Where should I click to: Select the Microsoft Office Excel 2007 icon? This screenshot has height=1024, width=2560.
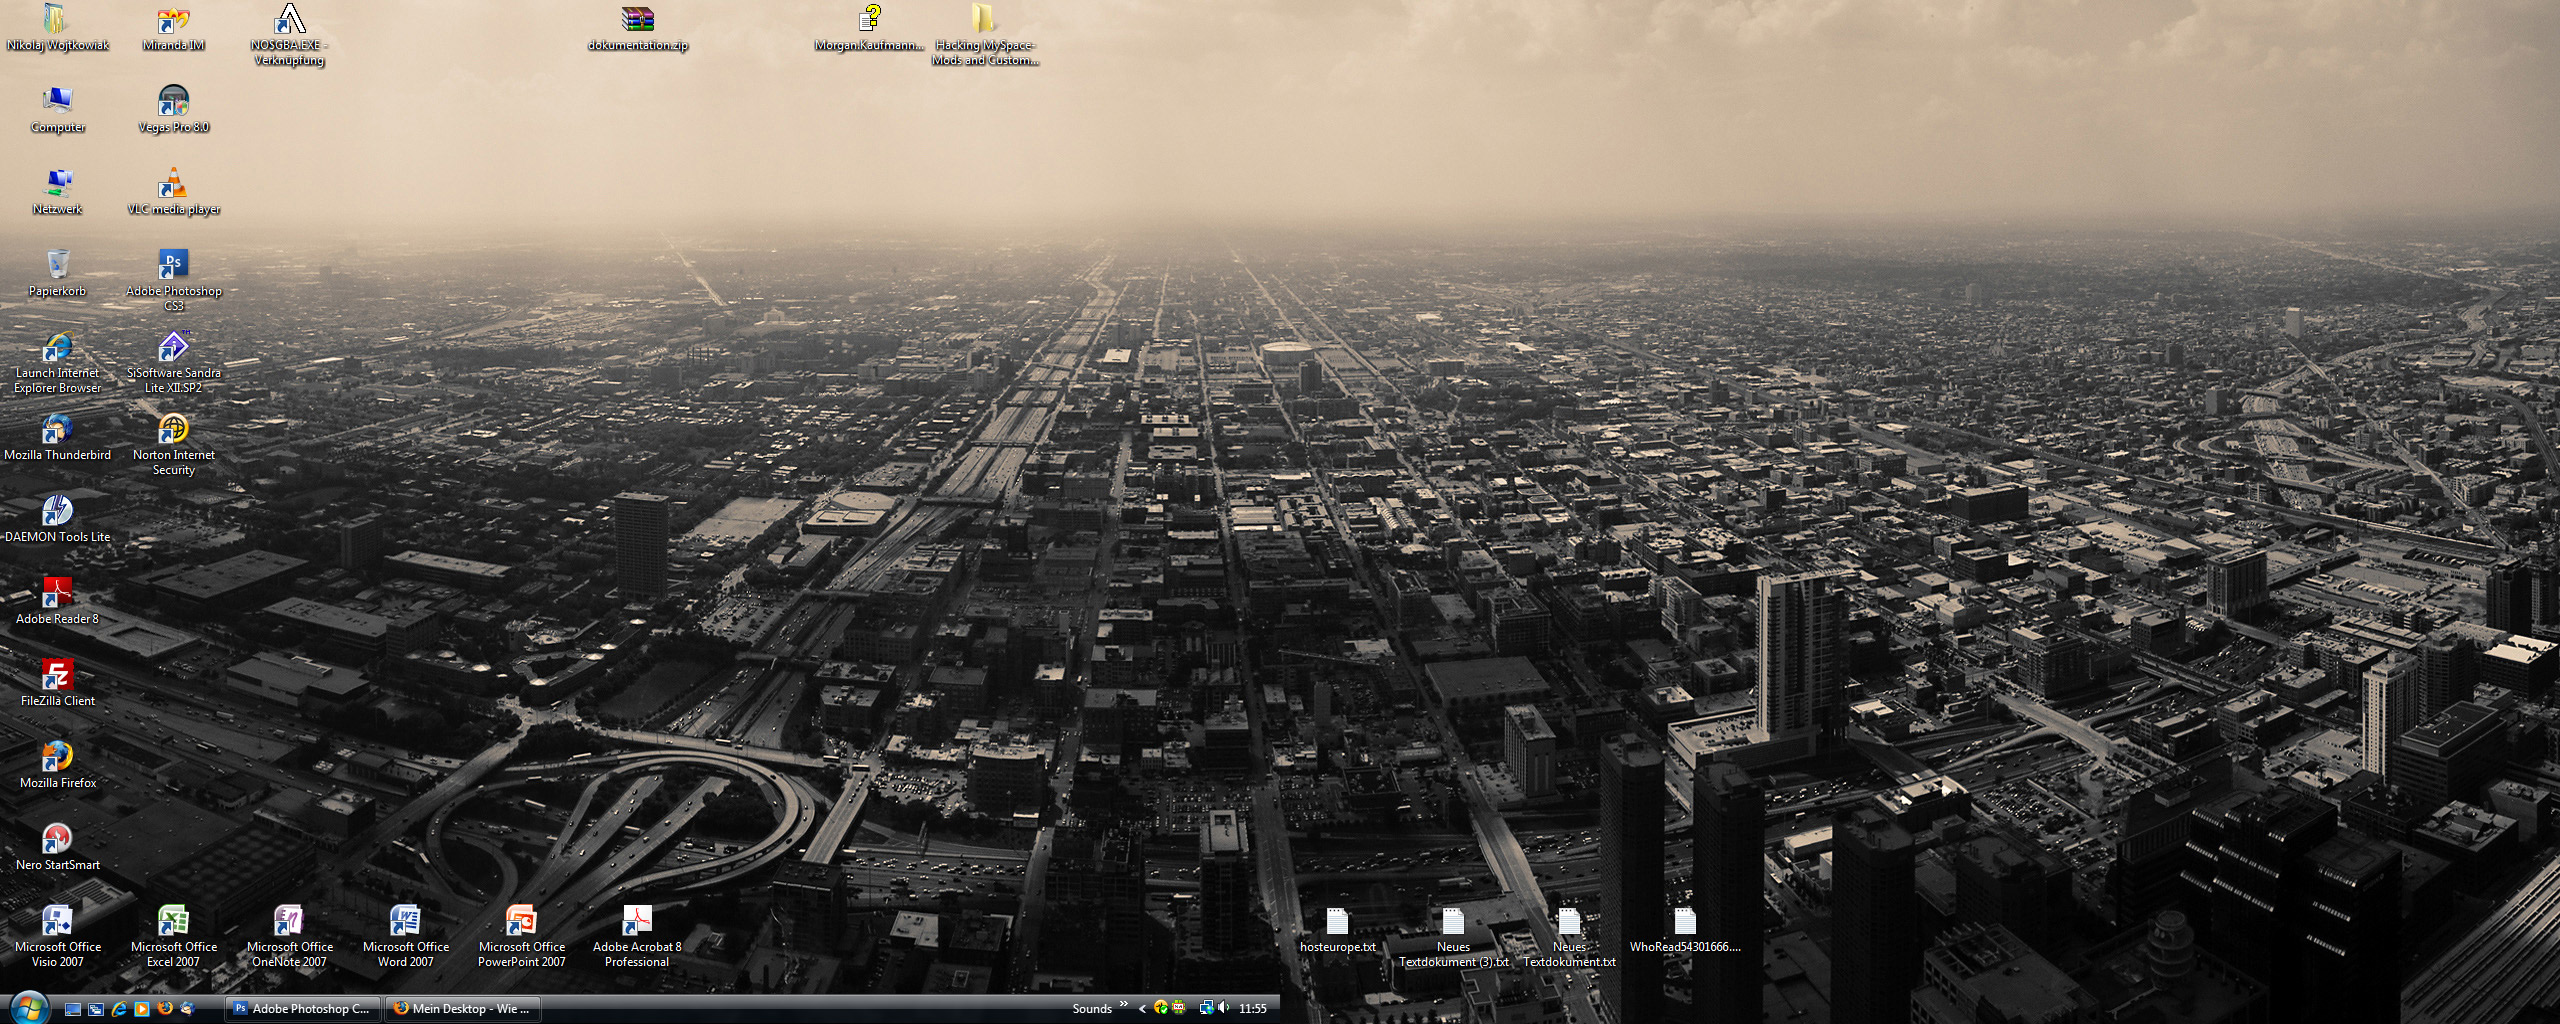pos(173,922)
